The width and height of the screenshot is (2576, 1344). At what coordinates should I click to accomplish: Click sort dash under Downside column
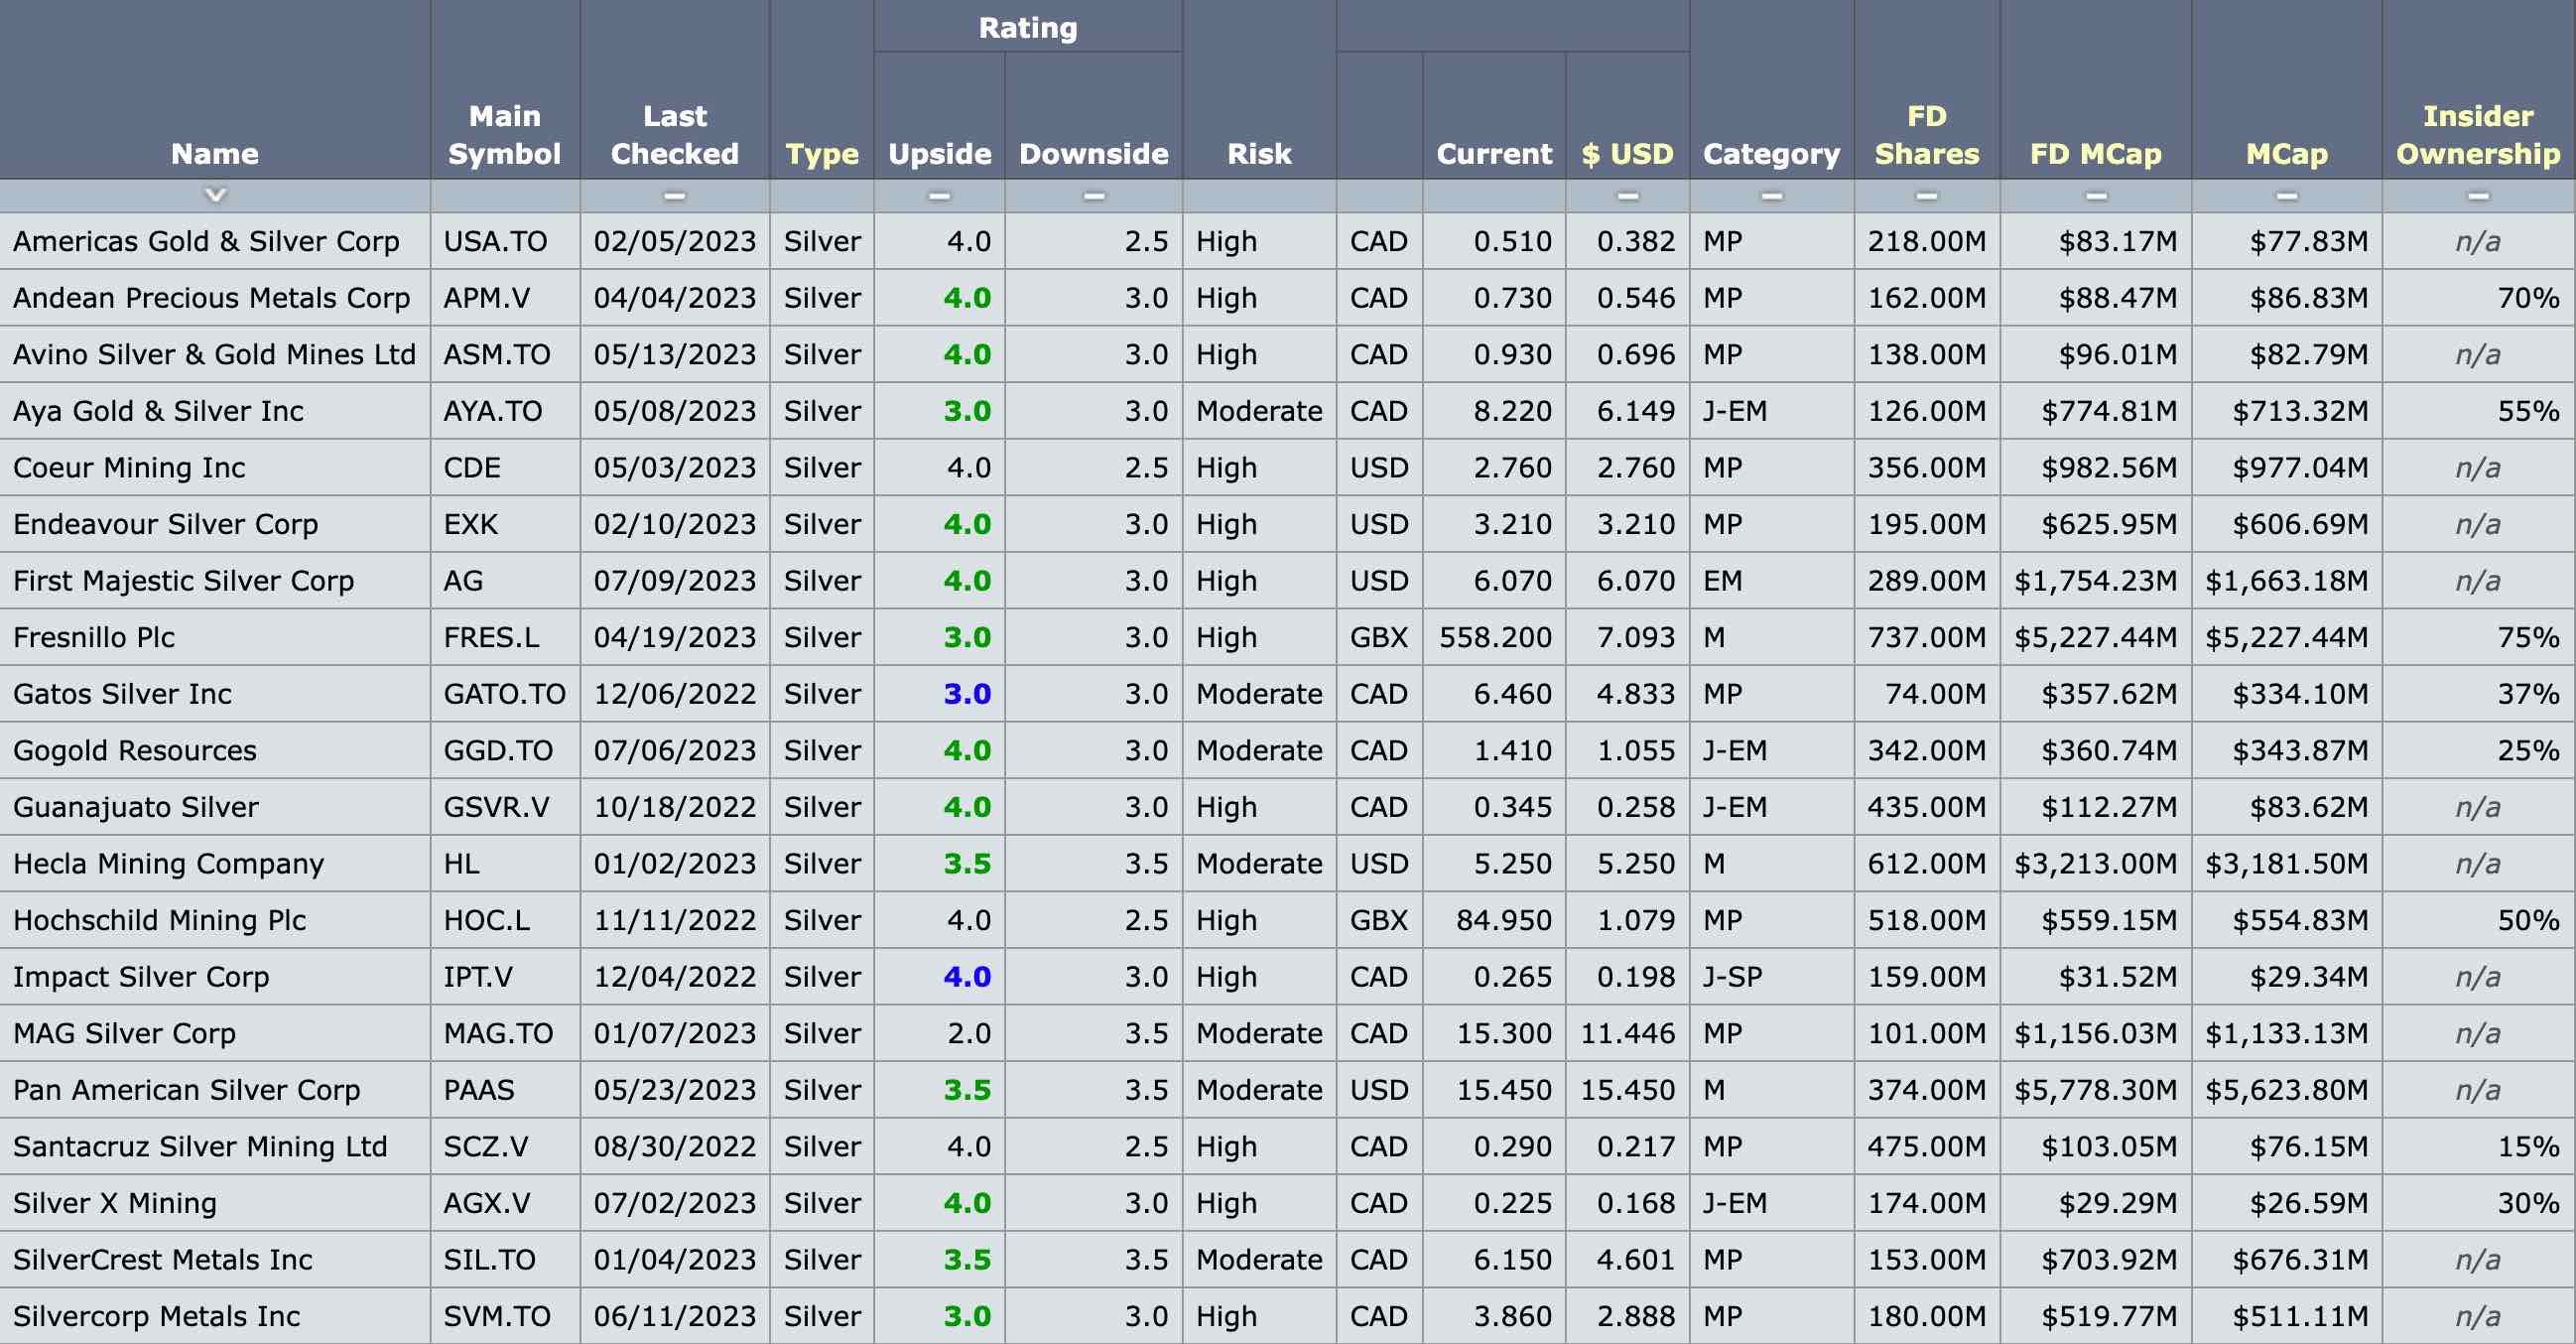tap(1093, 196)
